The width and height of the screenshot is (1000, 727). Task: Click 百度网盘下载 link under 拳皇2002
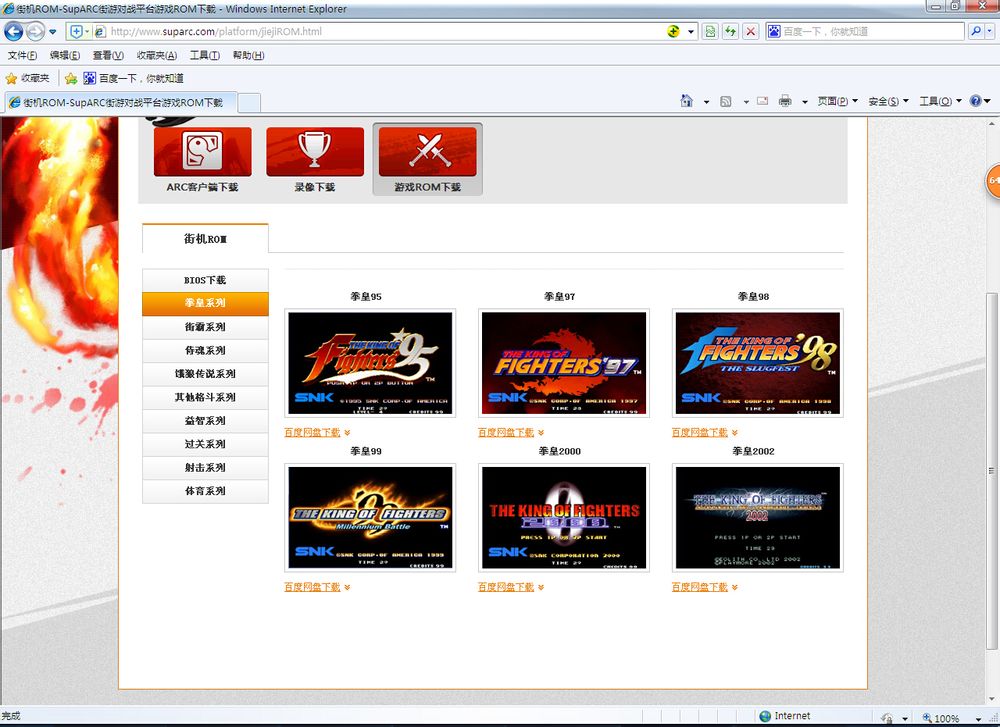(700, 587)
